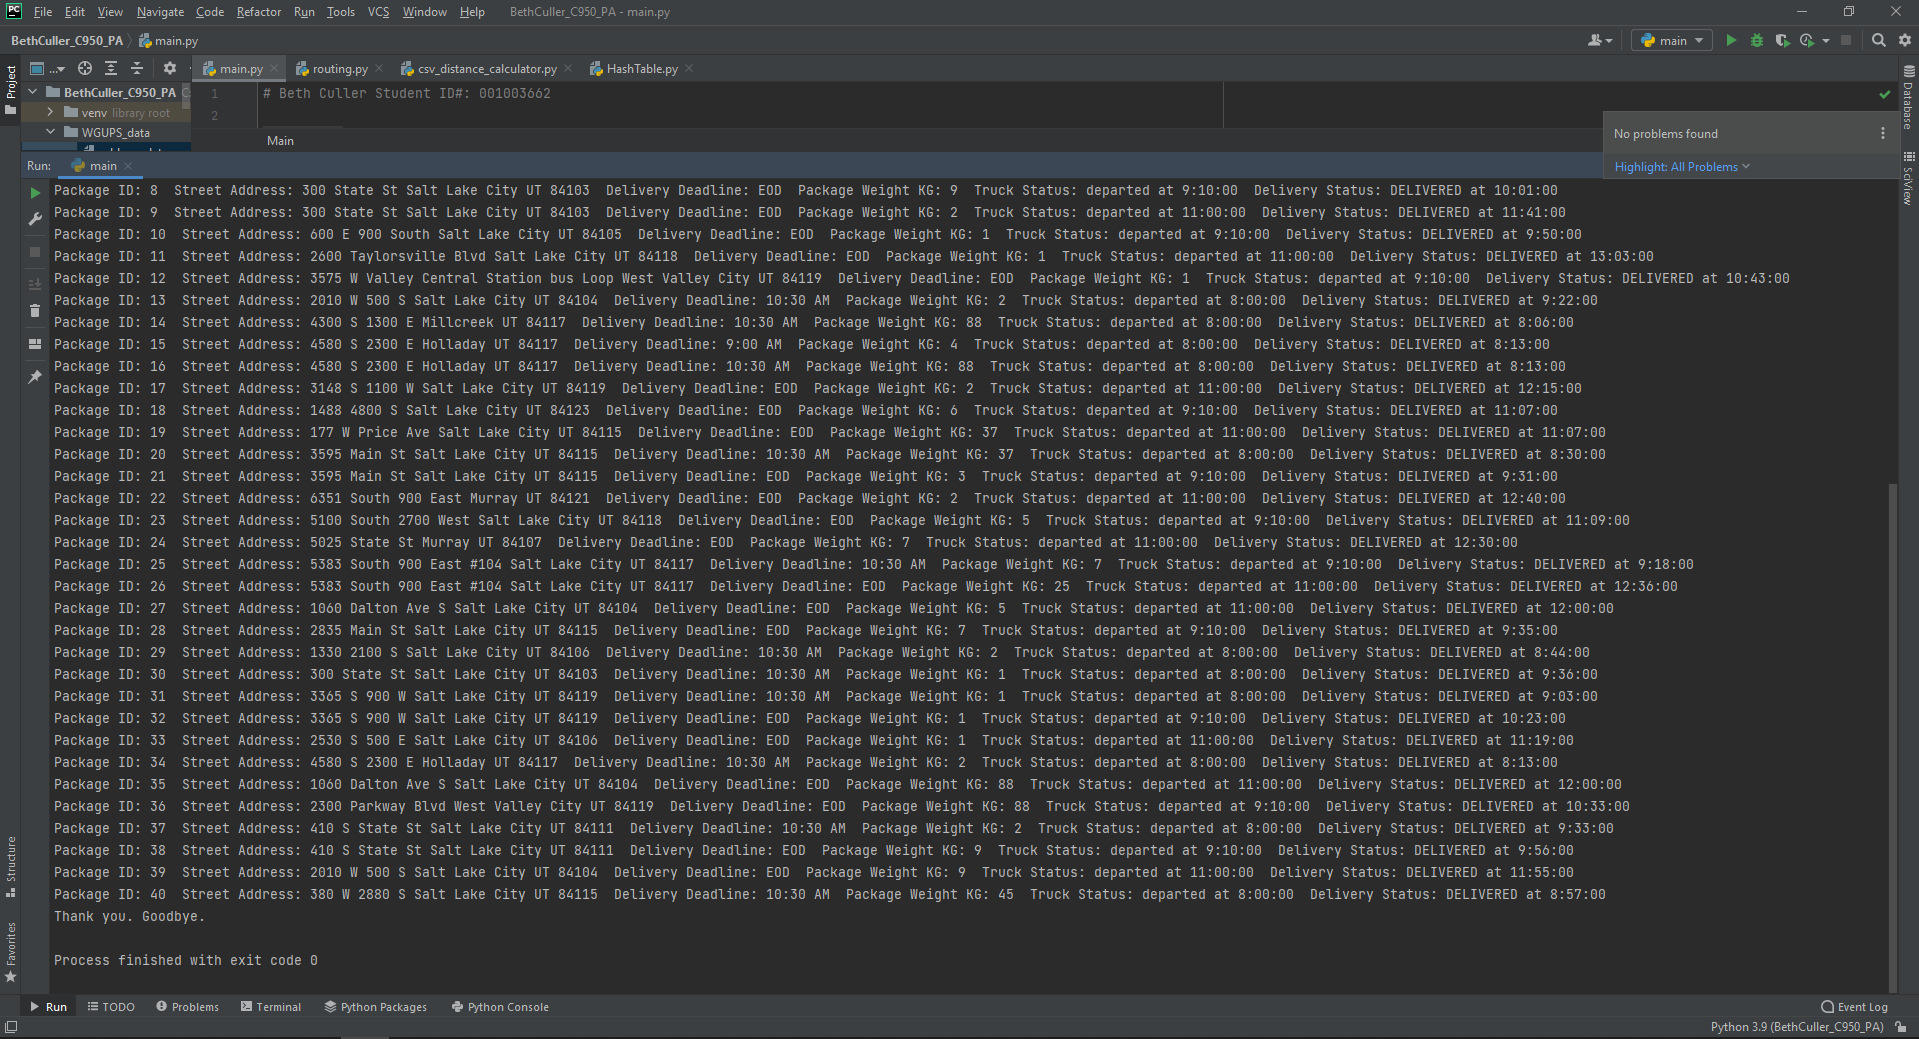Start debugging with the green bug icon
1919x1039 pixels.
tap(1757, 40)
